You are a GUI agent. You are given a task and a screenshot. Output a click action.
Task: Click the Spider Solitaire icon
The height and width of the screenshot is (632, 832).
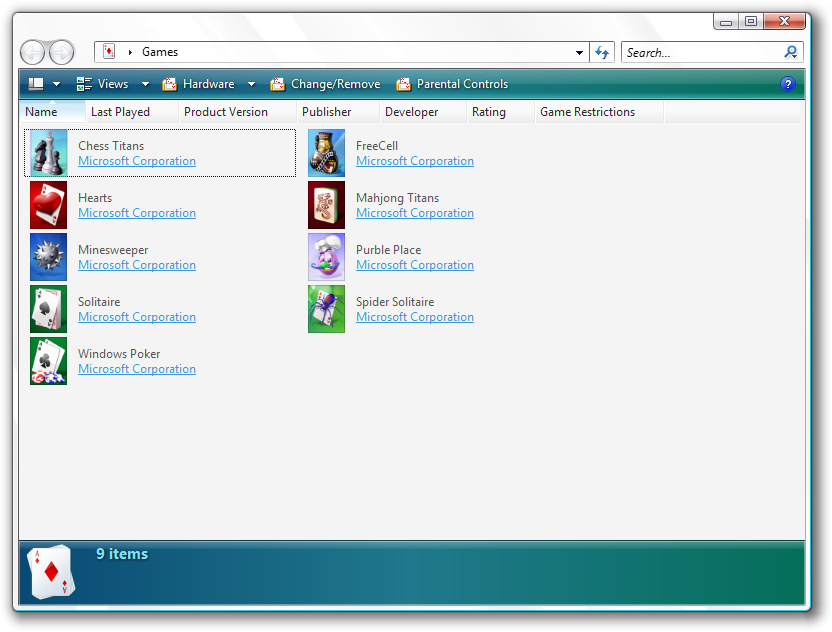[x=326, y=309]
